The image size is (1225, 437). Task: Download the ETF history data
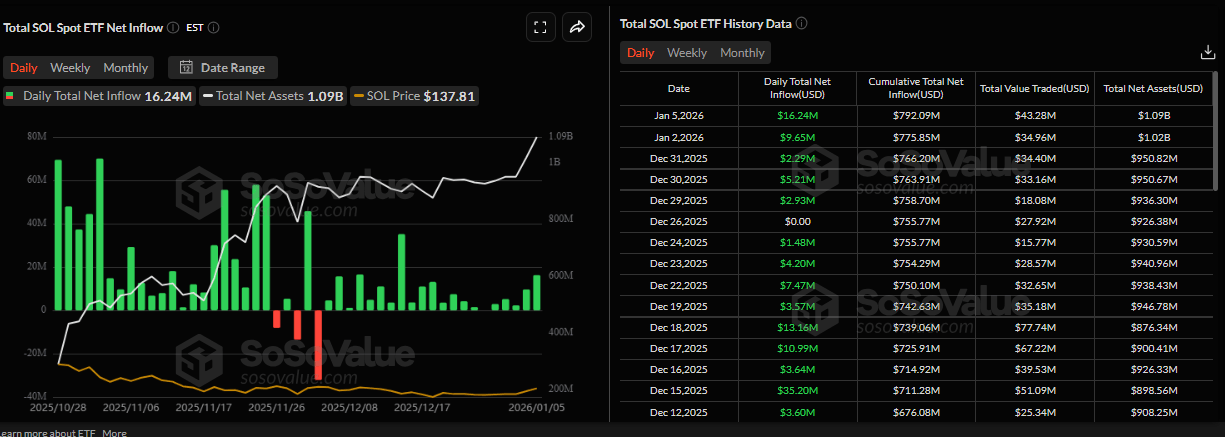[1206, 53]
